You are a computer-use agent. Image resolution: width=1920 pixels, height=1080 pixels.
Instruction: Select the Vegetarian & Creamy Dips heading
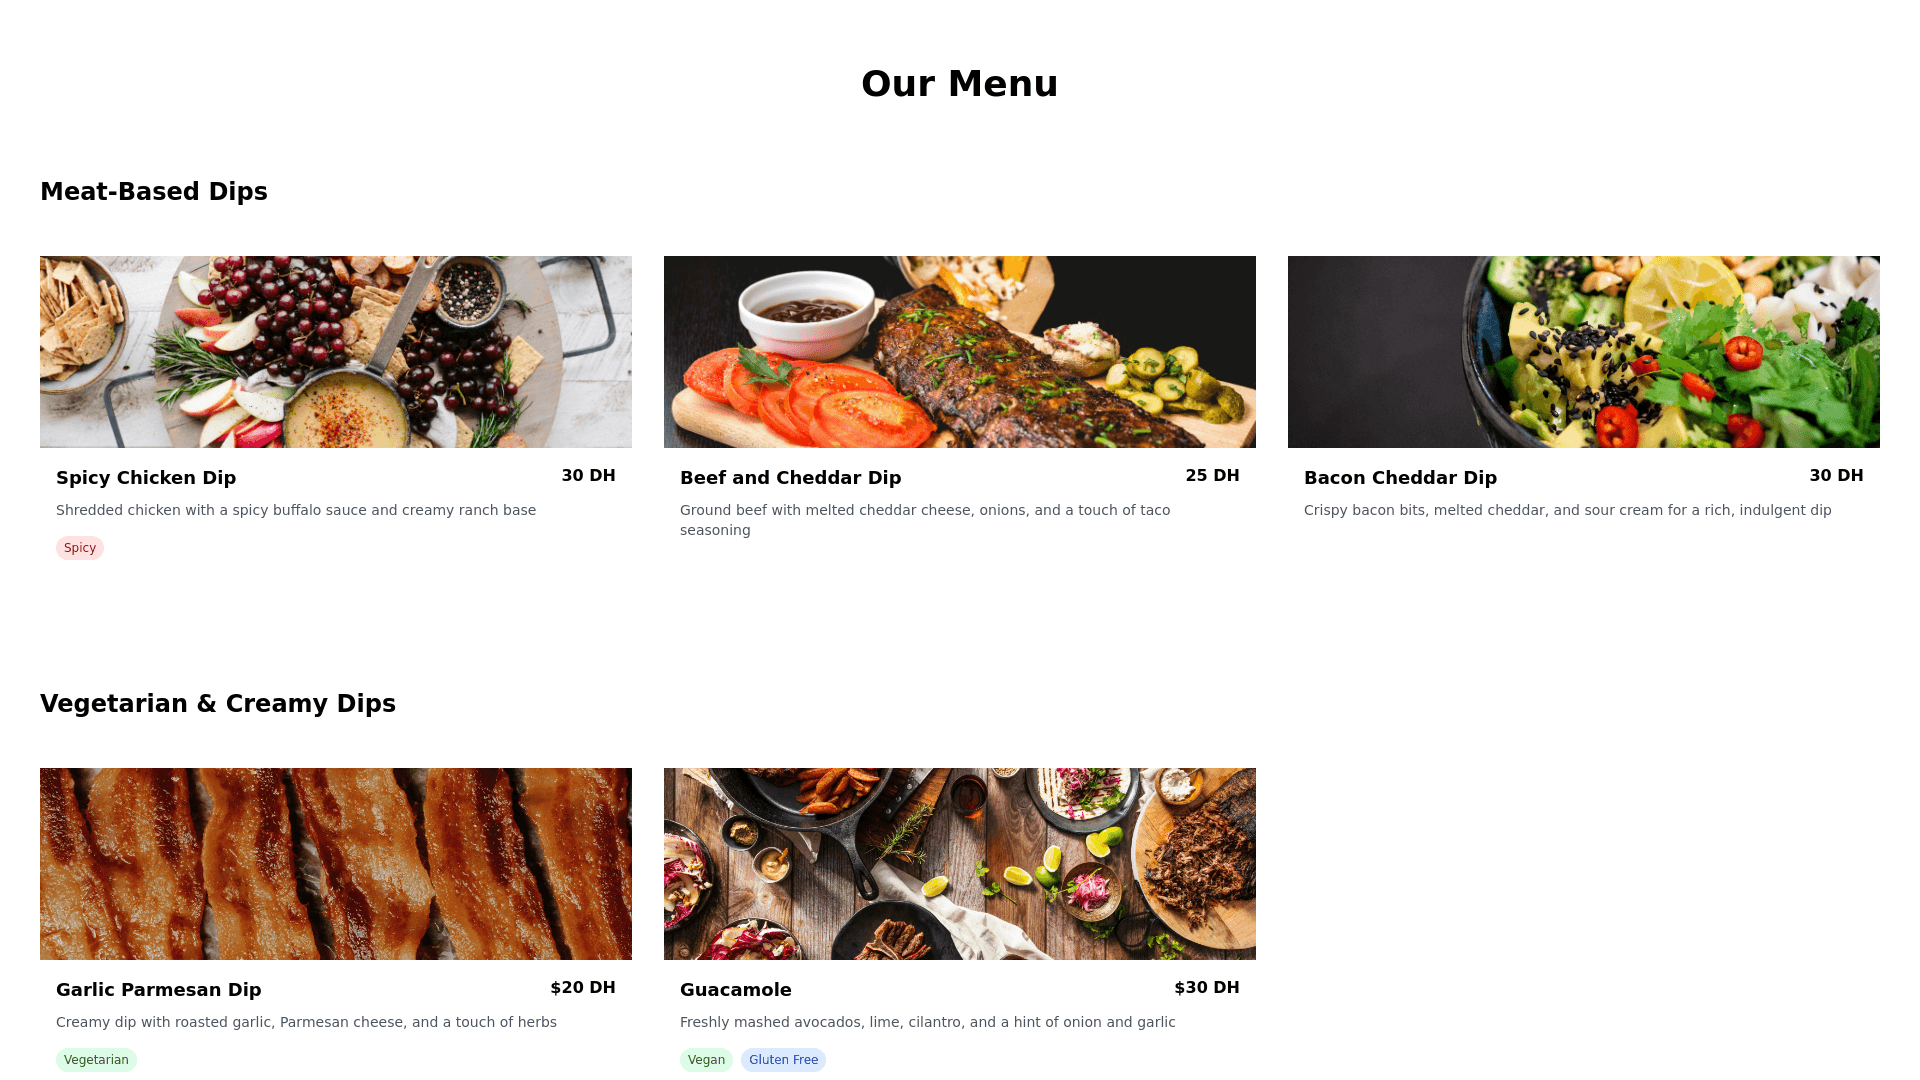click(218, 704)
